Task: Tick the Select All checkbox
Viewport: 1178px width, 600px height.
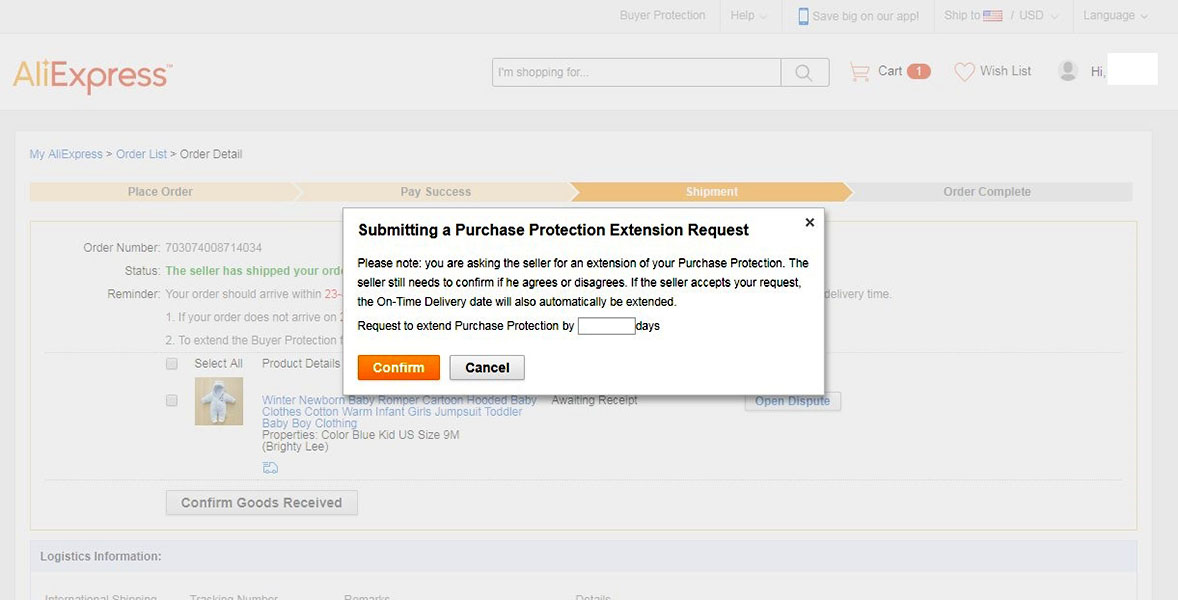Action: point(172,363)
